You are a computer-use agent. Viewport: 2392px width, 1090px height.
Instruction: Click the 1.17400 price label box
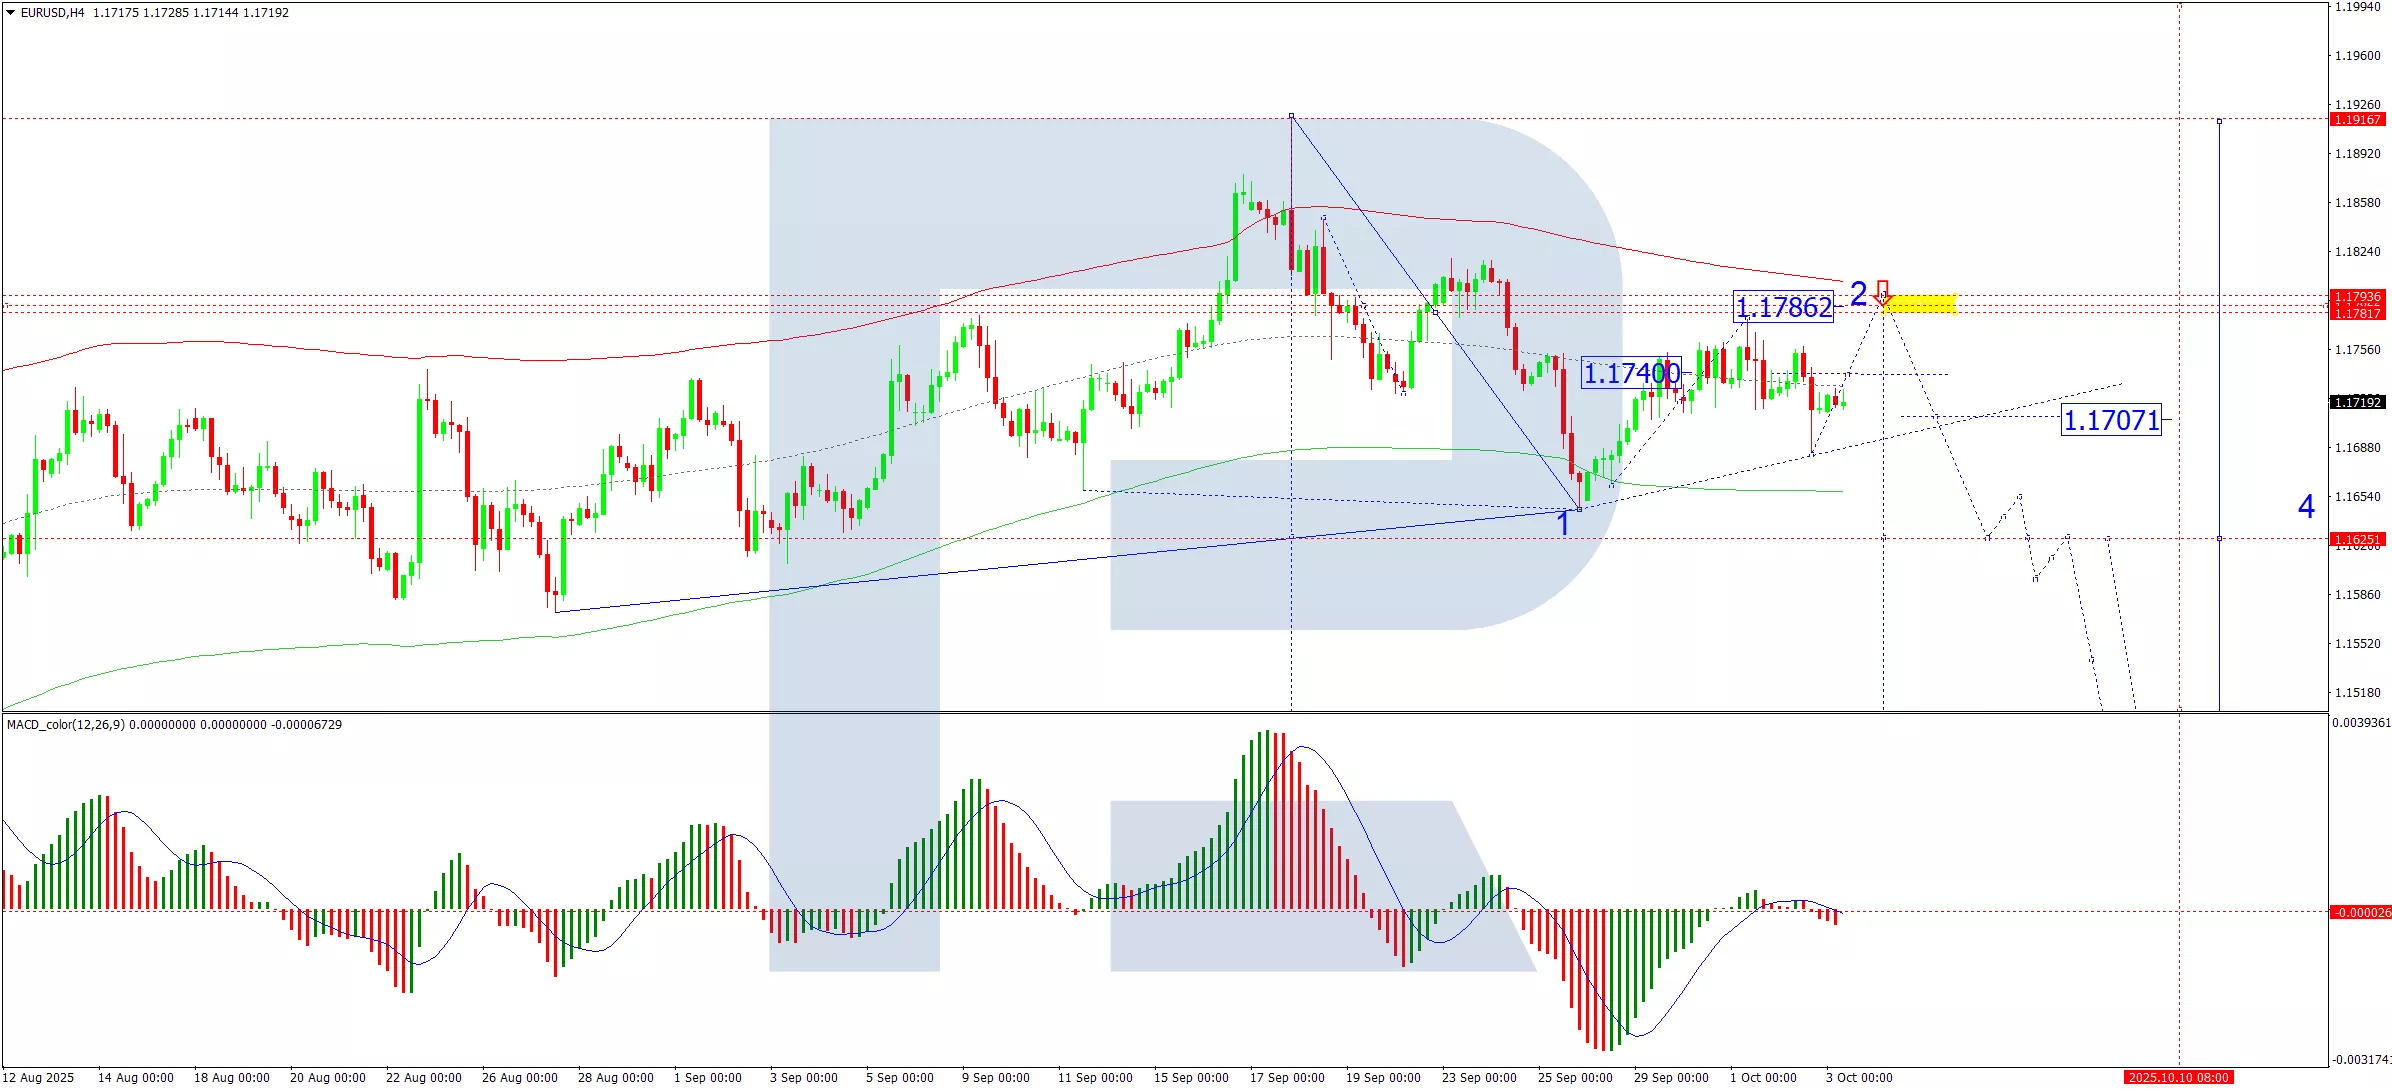[1631, 374]
